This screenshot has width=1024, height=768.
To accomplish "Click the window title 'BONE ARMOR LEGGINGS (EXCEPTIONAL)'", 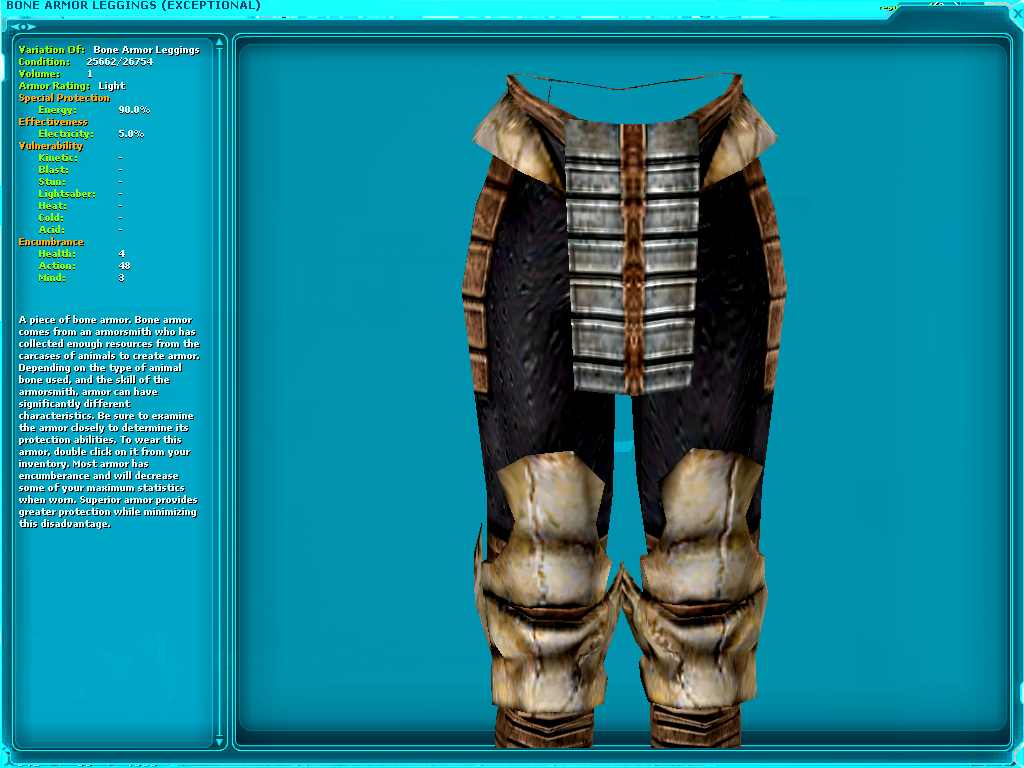I will (133, 6).
